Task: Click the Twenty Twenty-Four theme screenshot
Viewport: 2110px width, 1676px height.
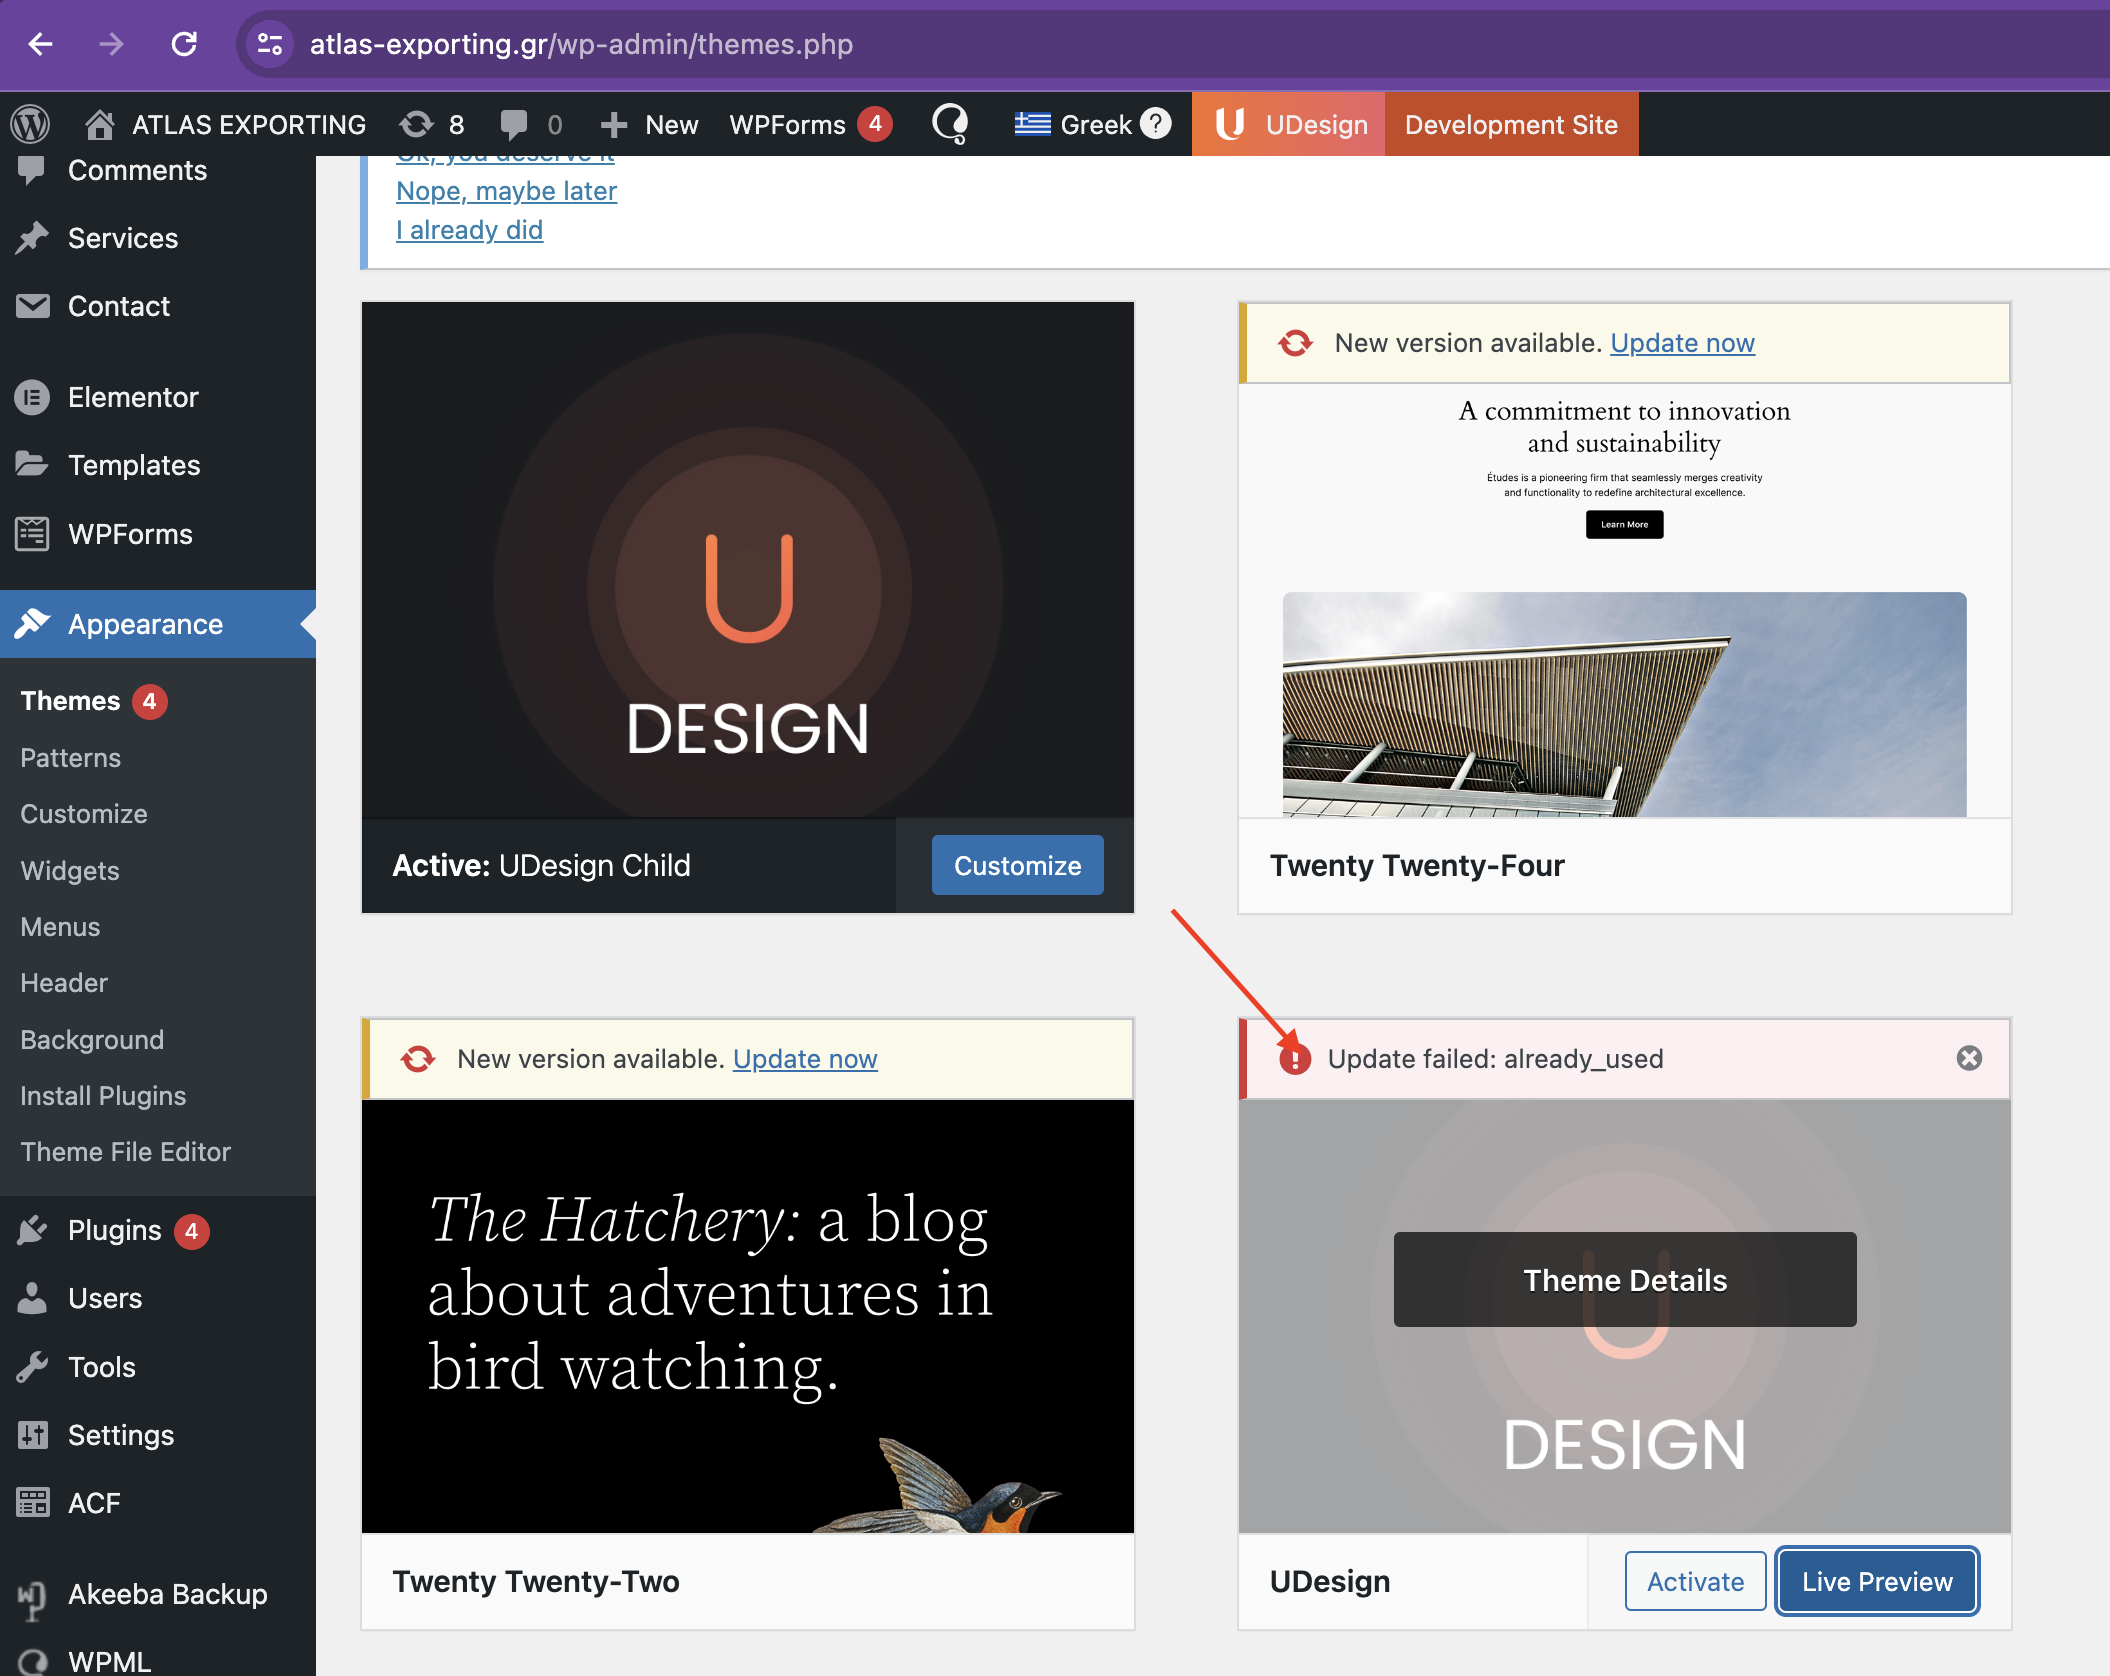Action: click(x=1624, y=600)
